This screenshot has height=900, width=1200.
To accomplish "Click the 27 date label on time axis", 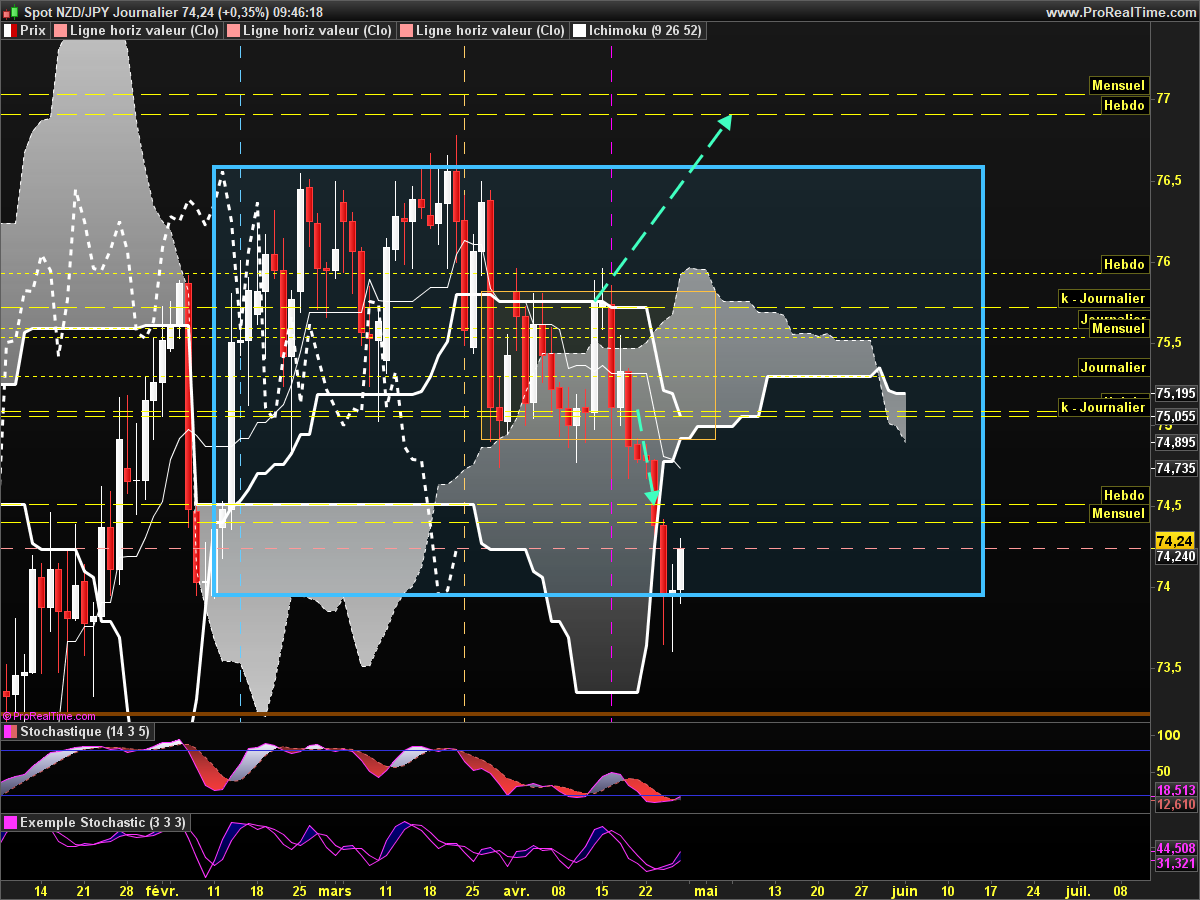I will pyautogui.click(x=861, y=890).
